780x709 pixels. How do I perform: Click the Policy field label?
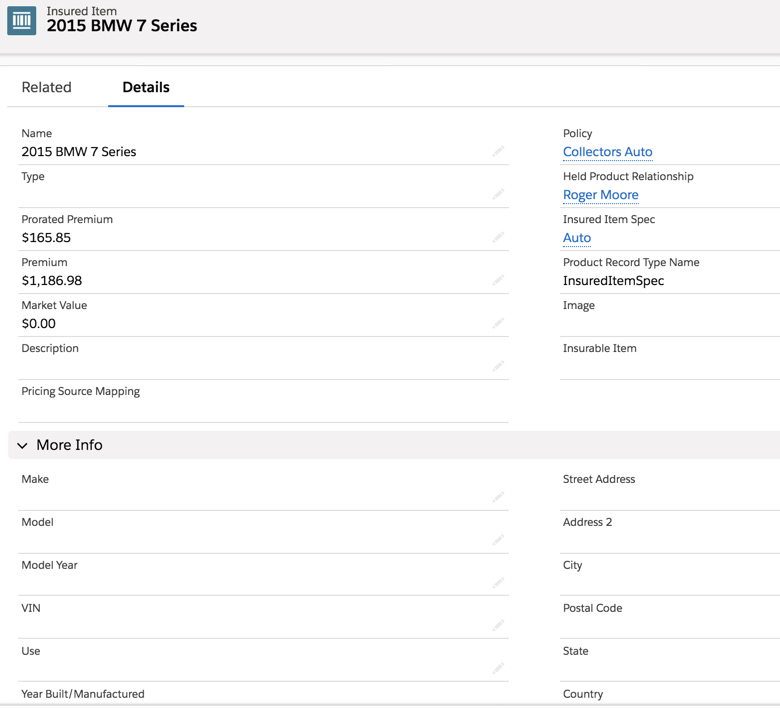pyautogui.click(x=577, y=133)
